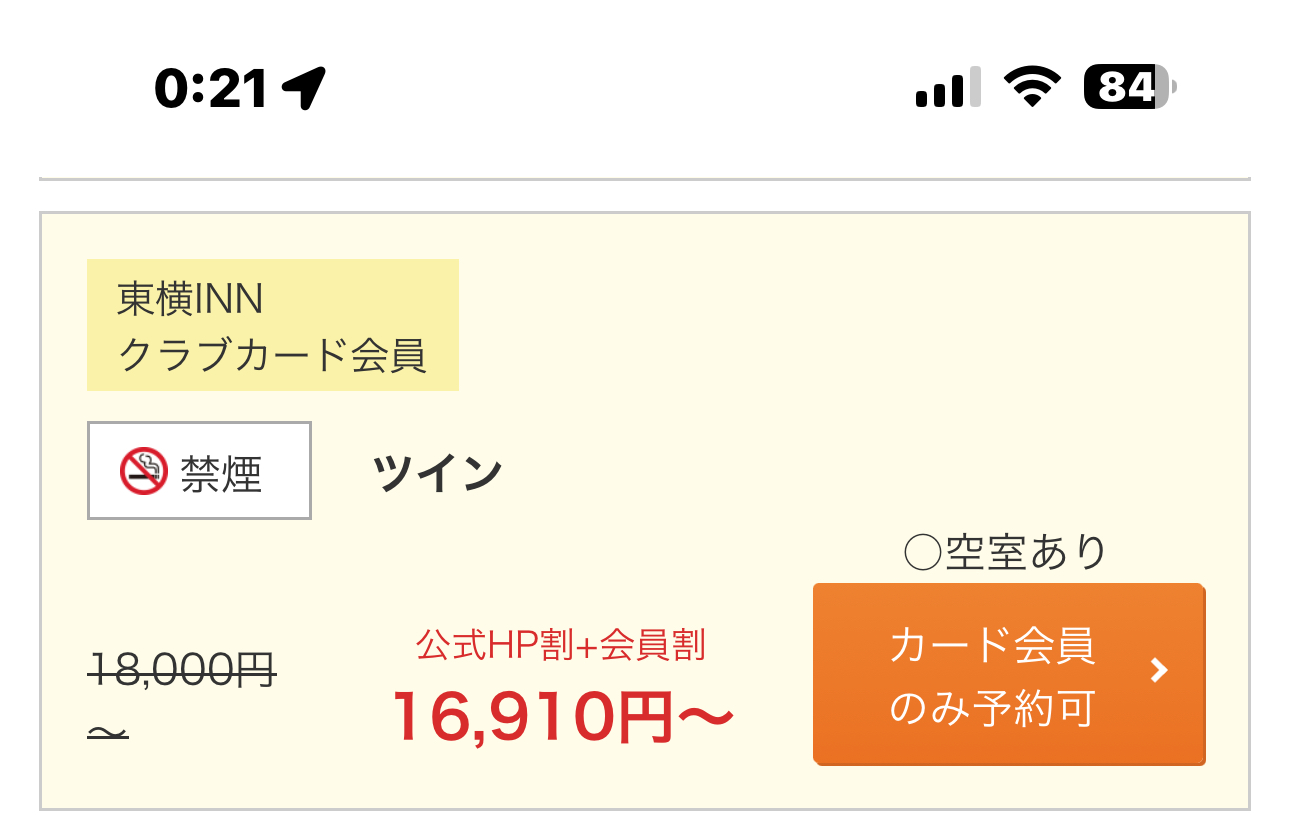Tap the white chevron on orange button
This screenshot has height=836, width=1290.
coord(1159,671)
